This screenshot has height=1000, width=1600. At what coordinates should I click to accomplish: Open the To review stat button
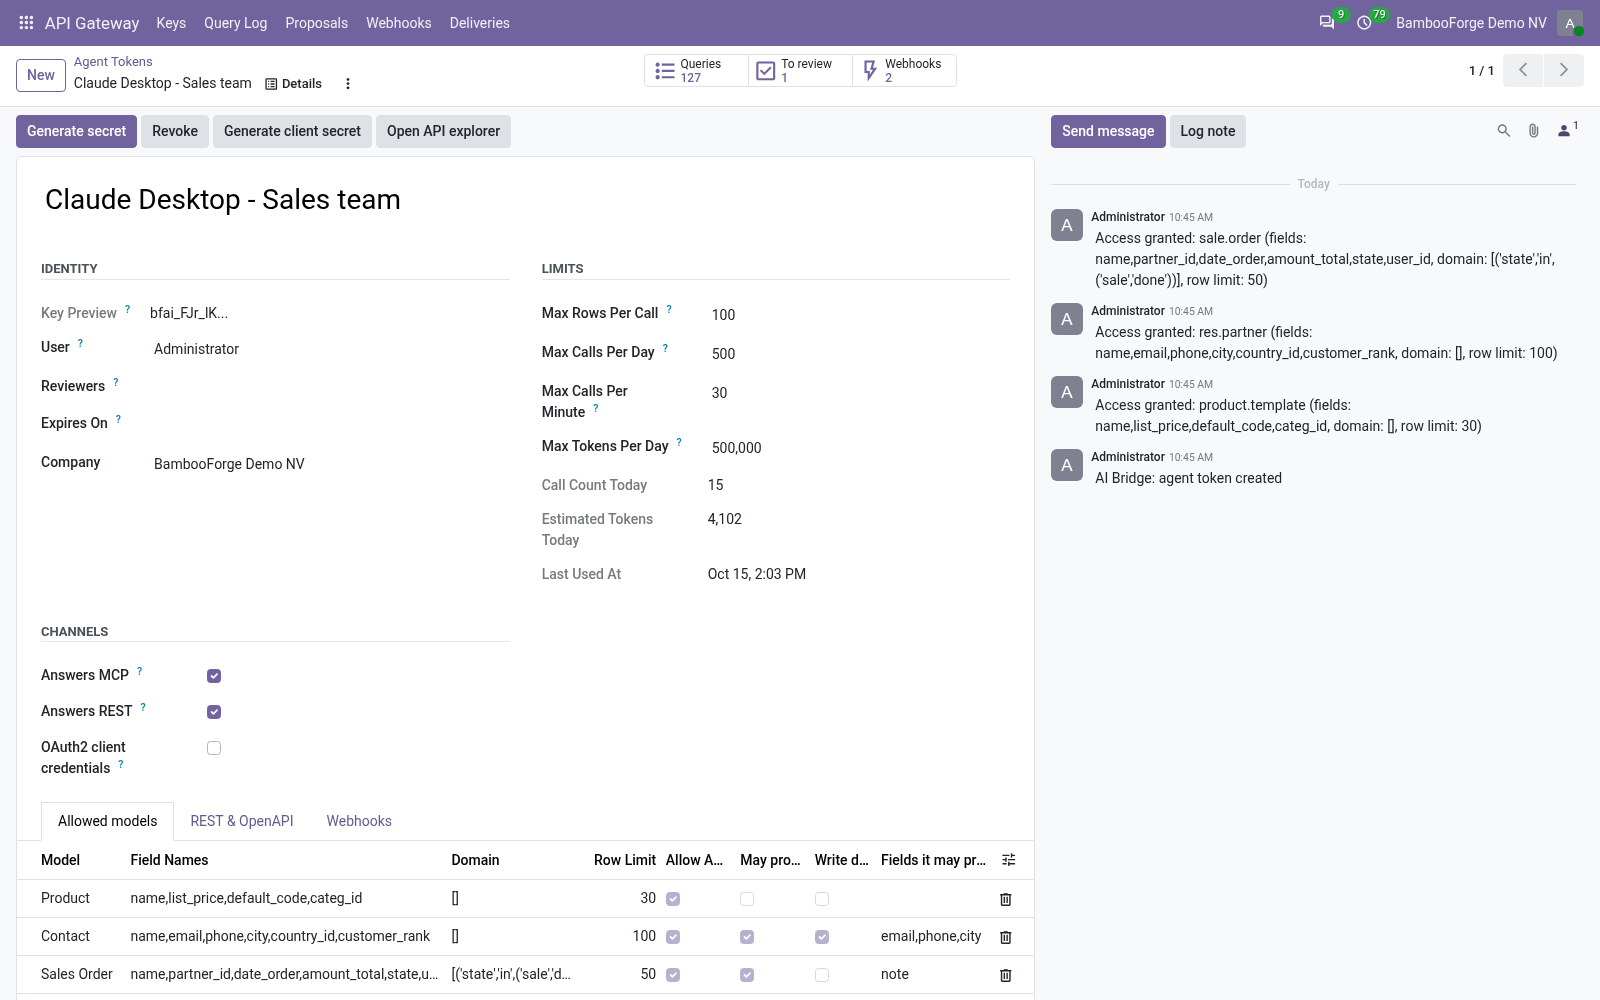800,70
